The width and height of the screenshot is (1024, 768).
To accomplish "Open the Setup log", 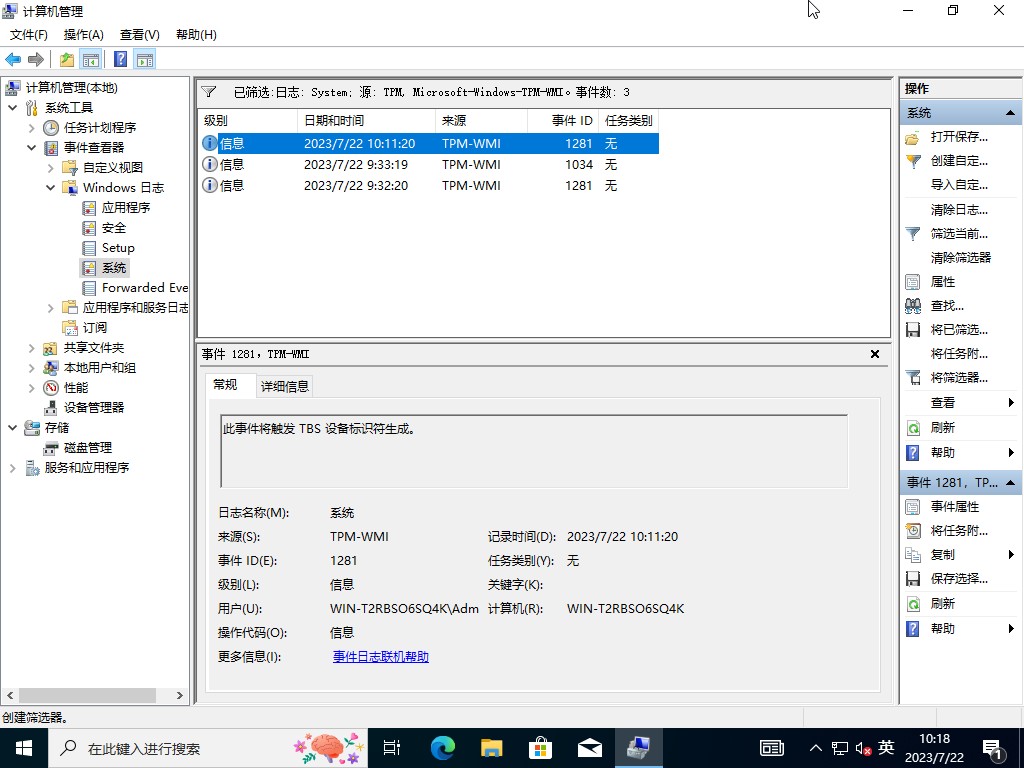I will click(x=118, y=248).
